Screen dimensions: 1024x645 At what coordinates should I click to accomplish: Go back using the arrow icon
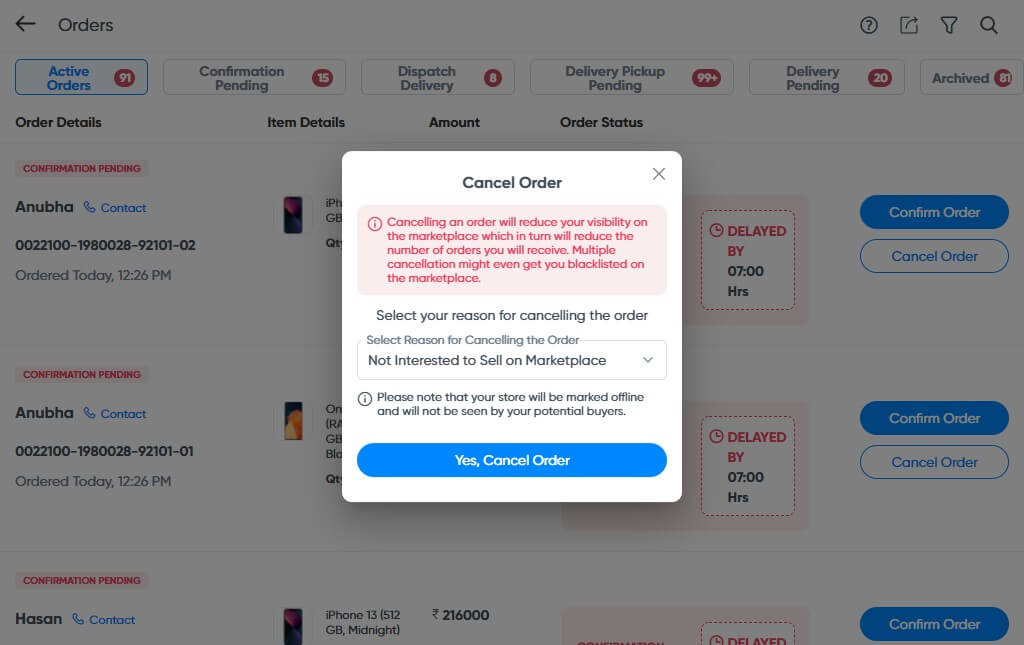click(25, 25)
